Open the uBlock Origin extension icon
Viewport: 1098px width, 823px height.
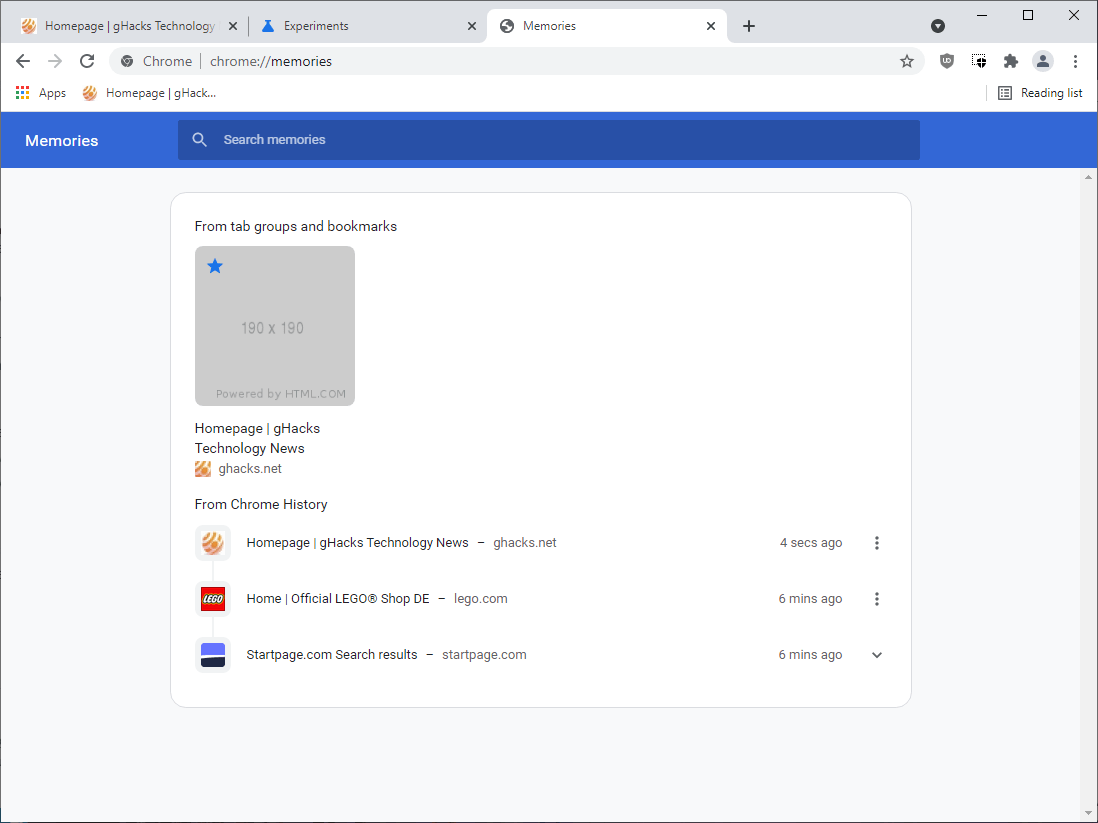tap(947, 61)
